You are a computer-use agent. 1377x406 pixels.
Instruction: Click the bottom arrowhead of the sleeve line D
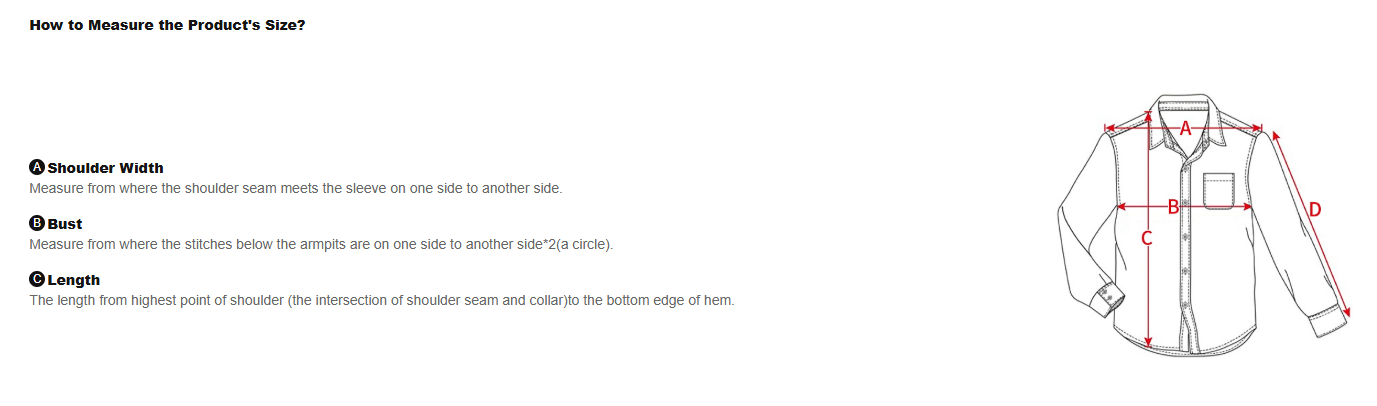1346,311
